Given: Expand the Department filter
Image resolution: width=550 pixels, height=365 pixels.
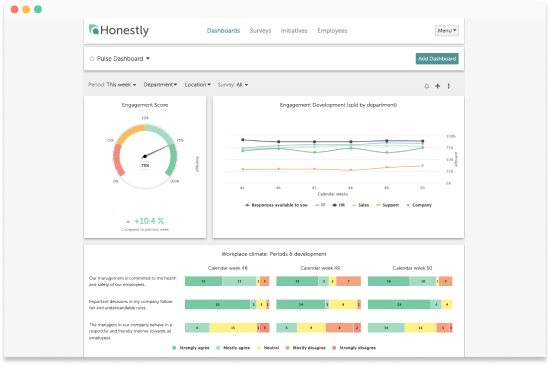Looking at the screenshot, I should [160, 85].
